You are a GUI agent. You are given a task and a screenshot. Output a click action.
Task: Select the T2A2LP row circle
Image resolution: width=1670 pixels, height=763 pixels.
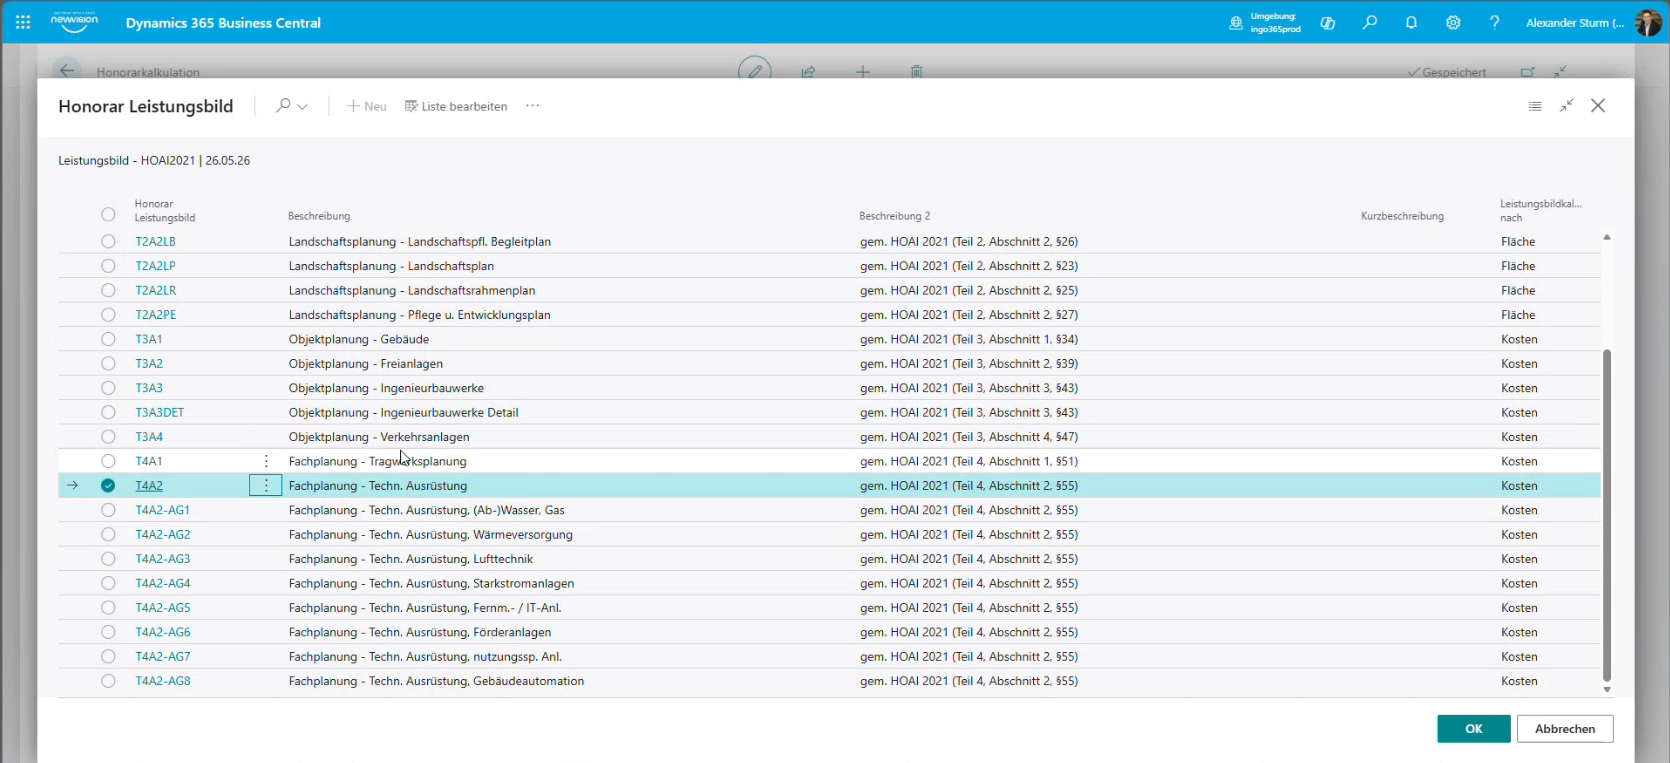108,266
